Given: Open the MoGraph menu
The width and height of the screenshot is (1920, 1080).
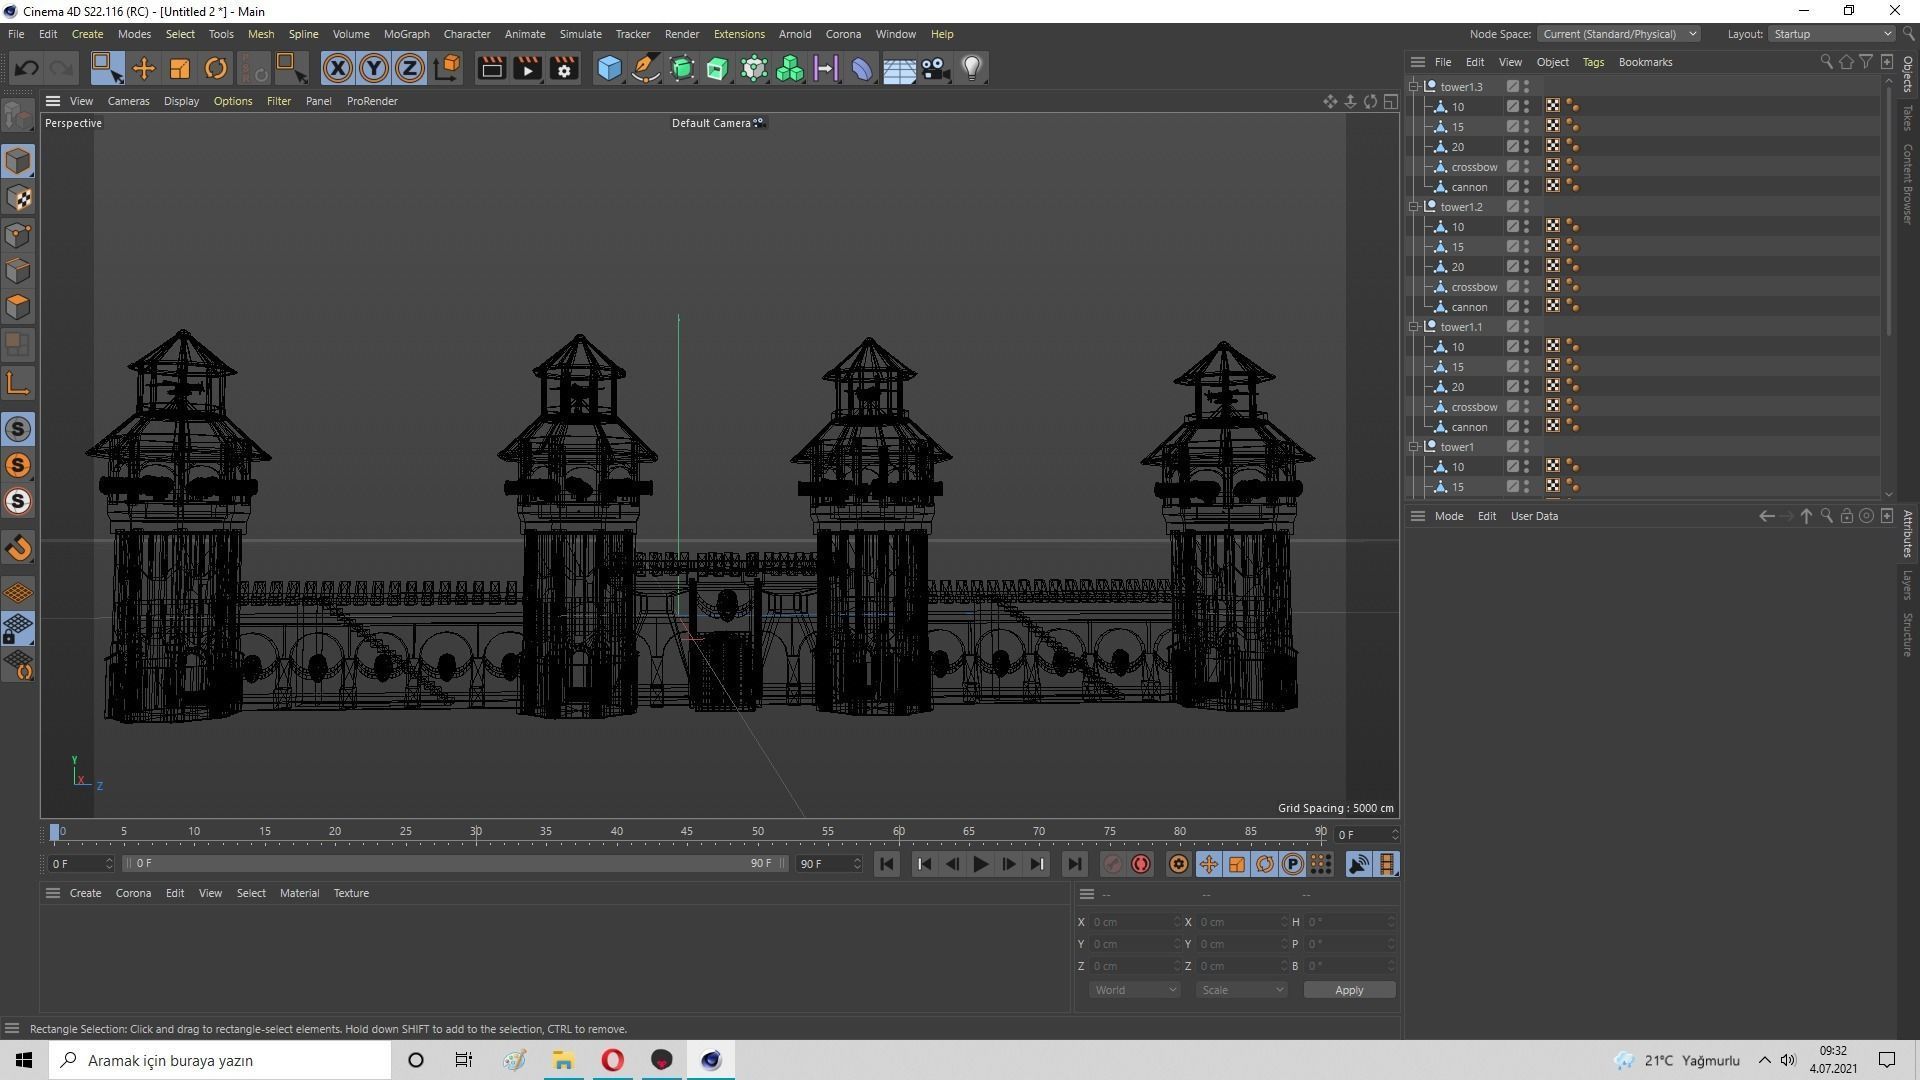Looking at the screenshot, I should [x=406, y=34].
